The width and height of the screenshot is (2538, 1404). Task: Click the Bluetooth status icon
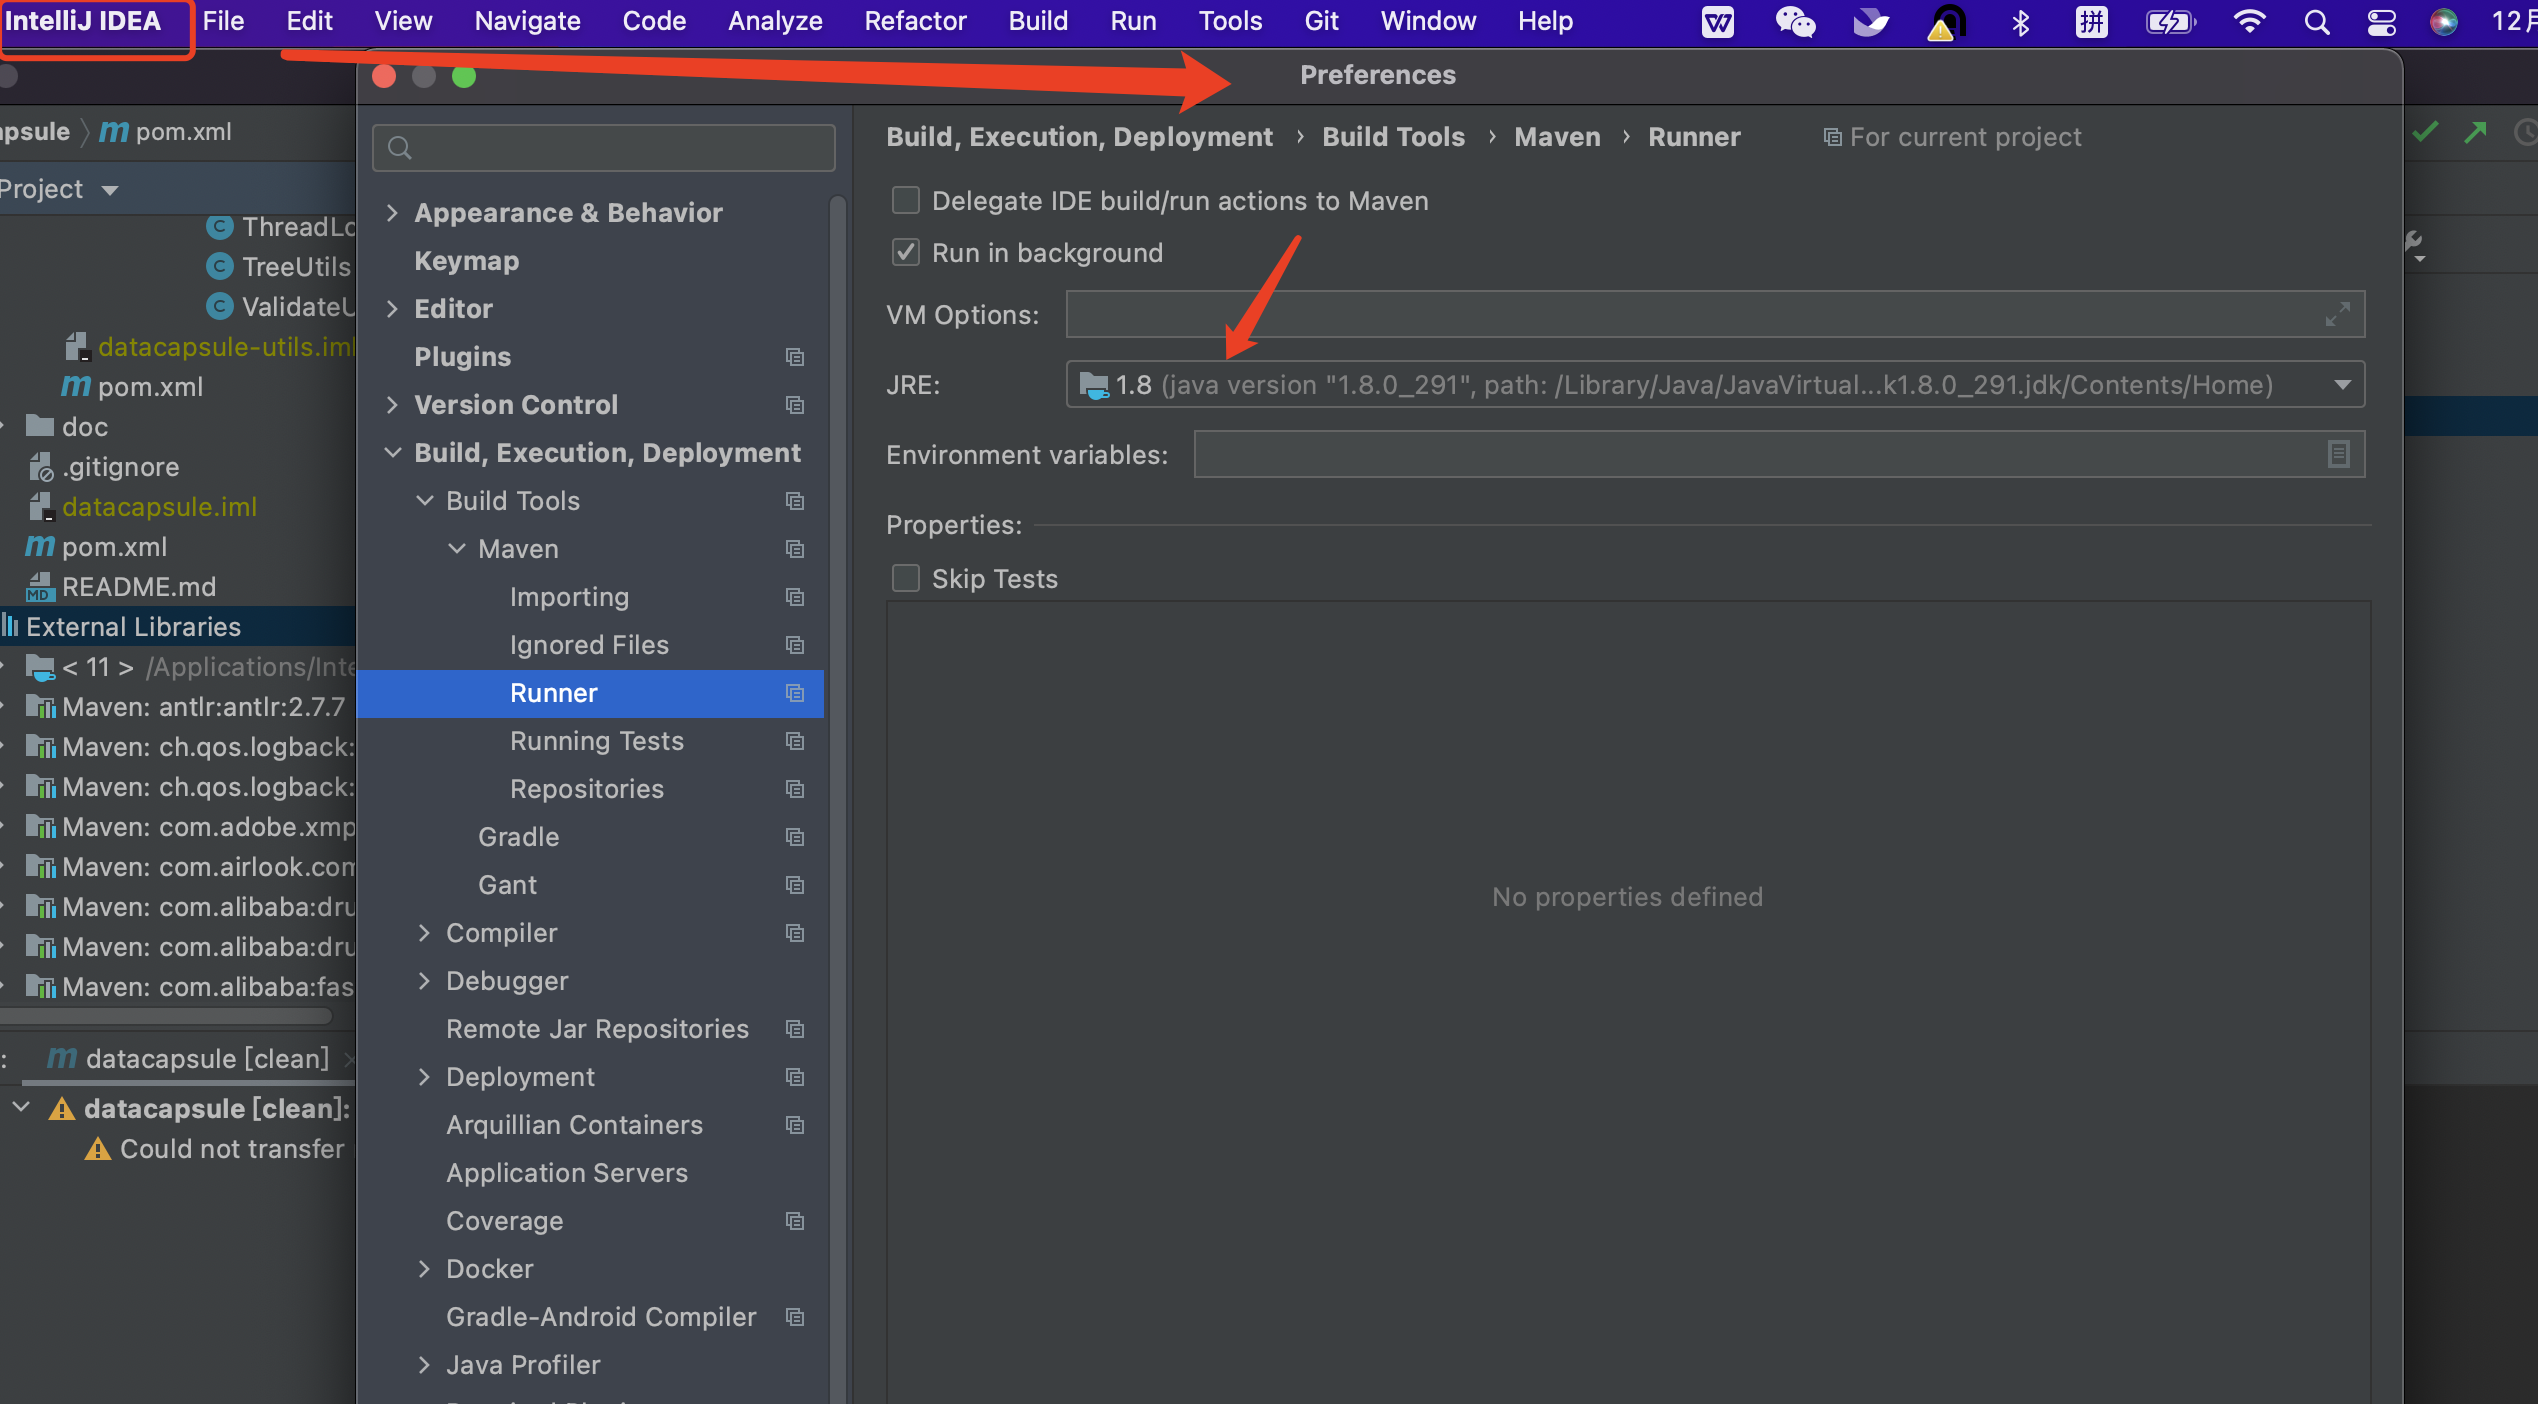(2020, 21)
